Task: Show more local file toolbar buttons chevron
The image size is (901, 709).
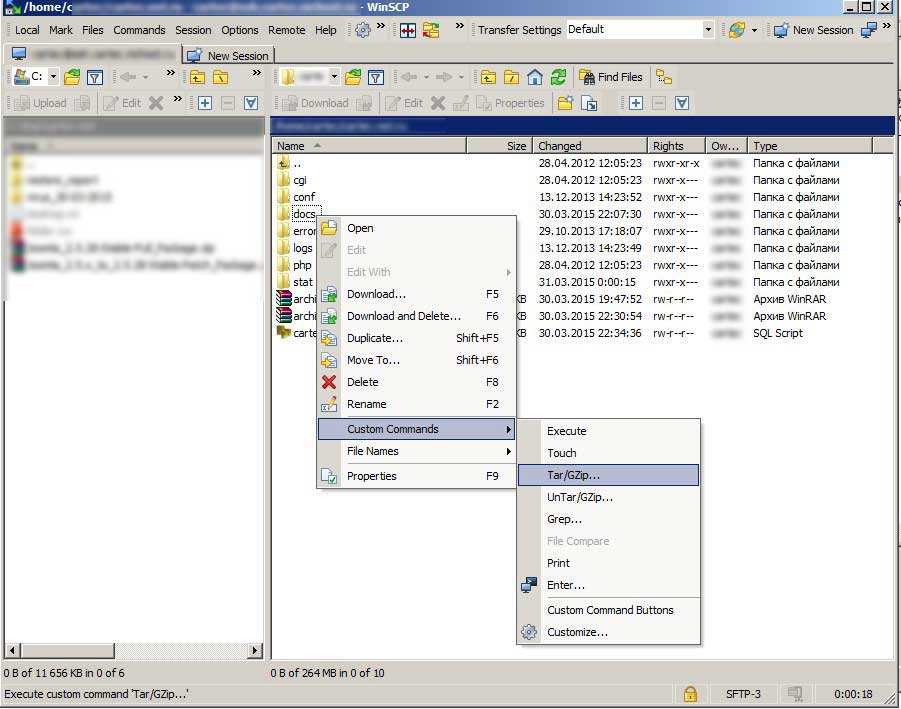Action: coord(178,99)
